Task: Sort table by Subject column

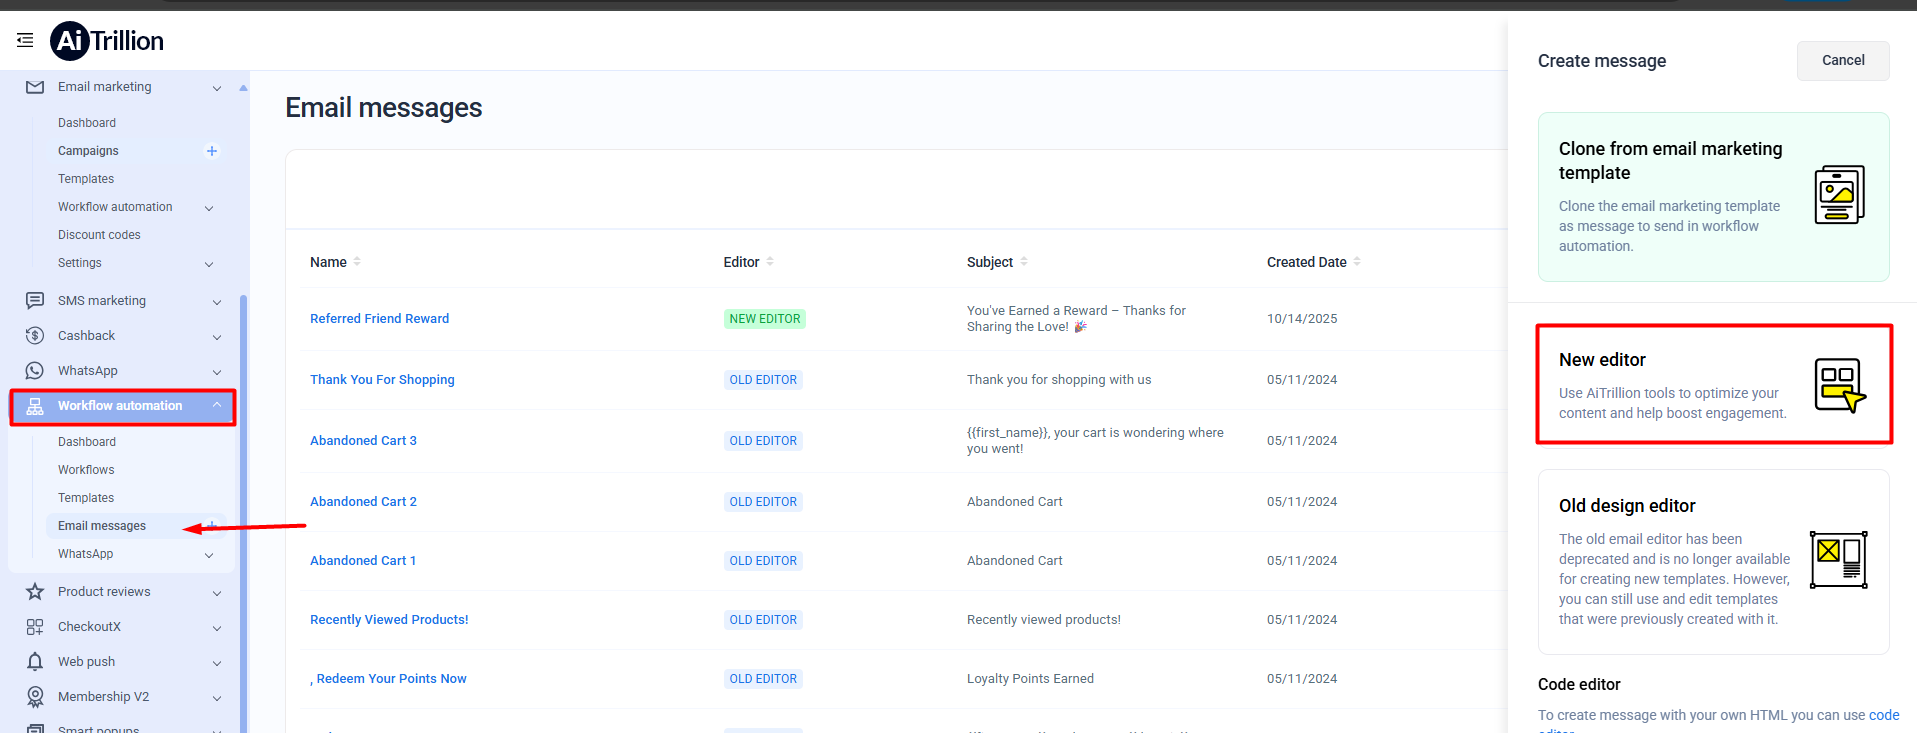Action: (1024, 262)
